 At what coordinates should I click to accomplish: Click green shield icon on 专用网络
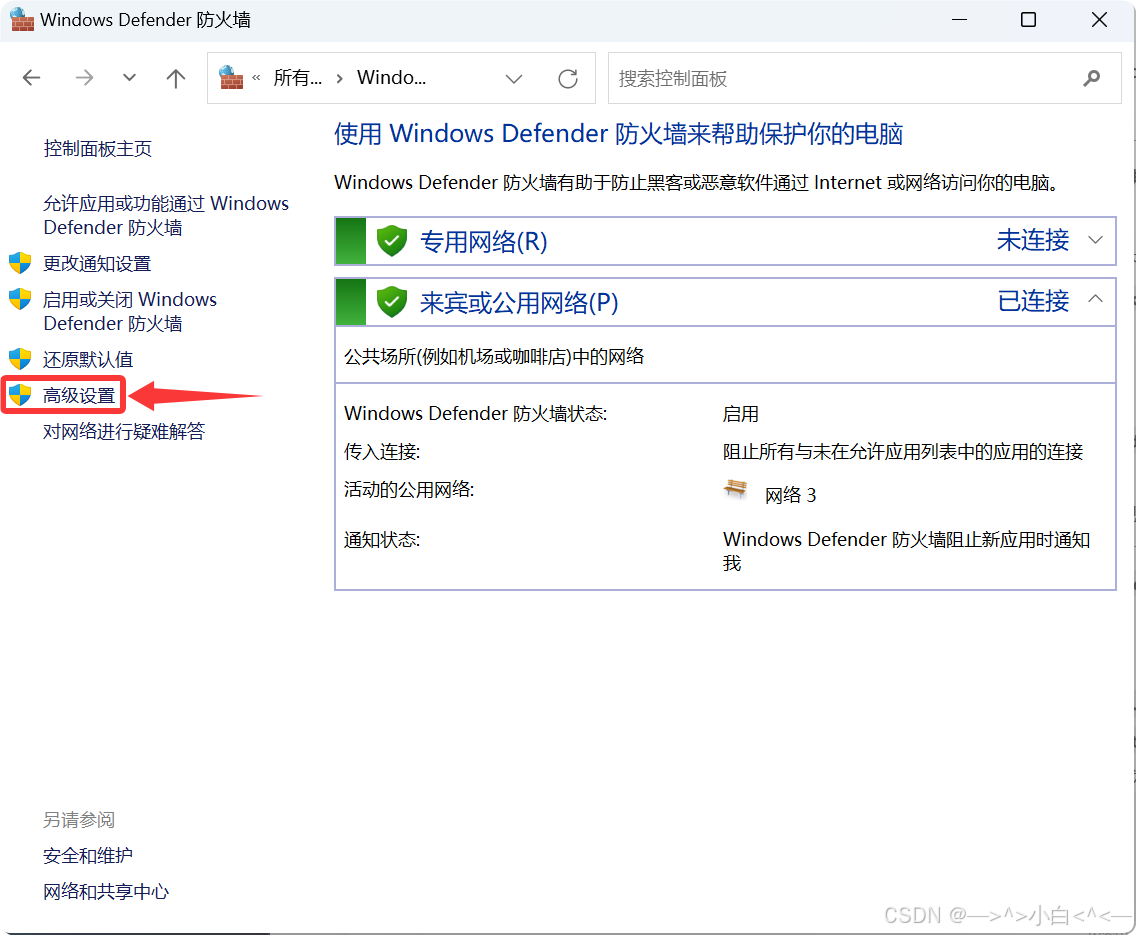[x=392, y=240]
